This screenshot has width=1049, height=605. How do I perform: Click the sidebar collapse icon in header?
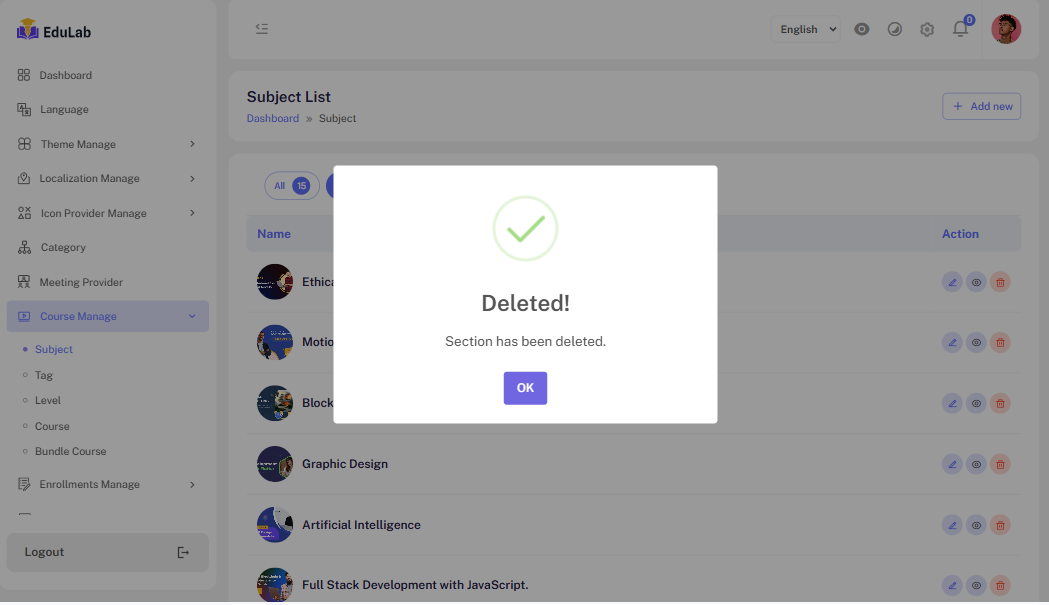tap(262, 29)
